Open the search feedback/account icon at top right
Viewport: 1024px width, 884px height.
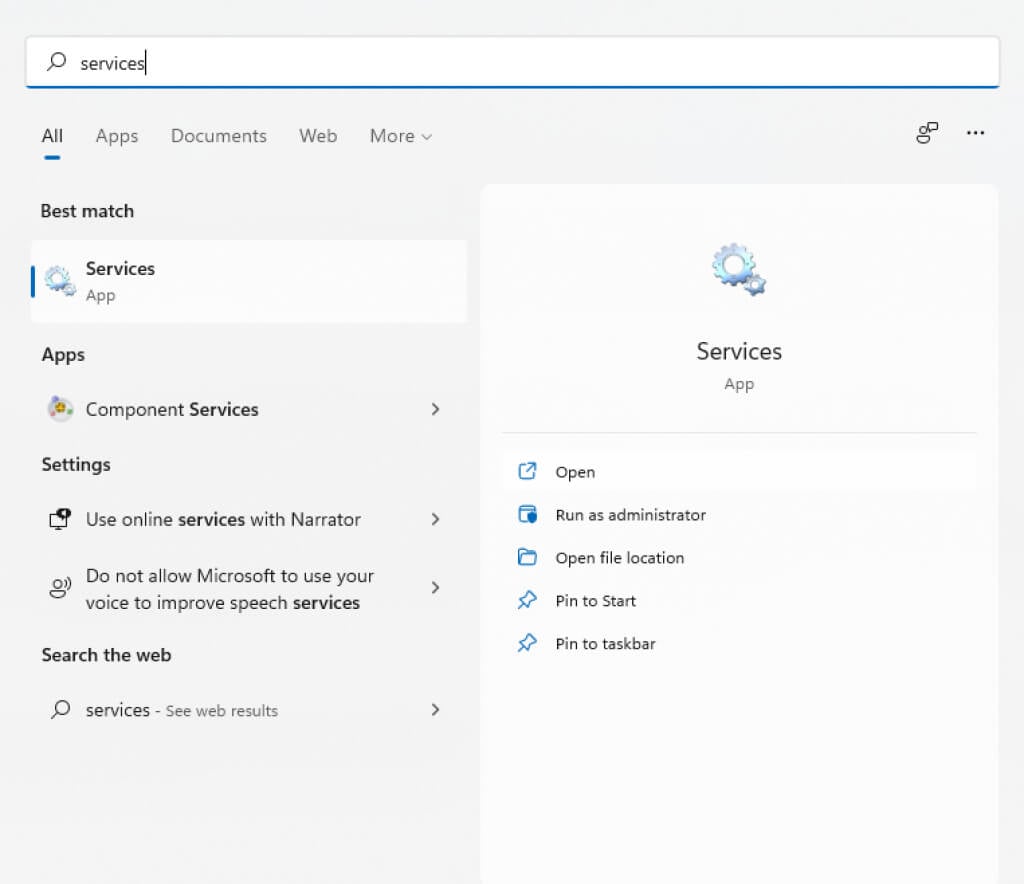(x=927, y=134)
